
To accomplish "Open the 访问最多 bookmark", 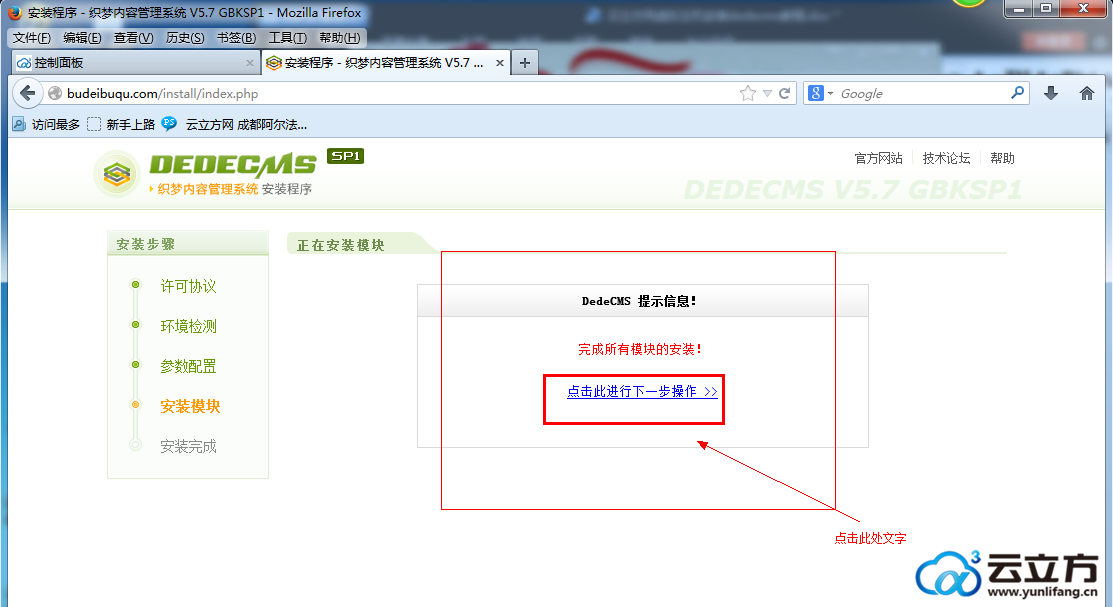I will point(46,125).
